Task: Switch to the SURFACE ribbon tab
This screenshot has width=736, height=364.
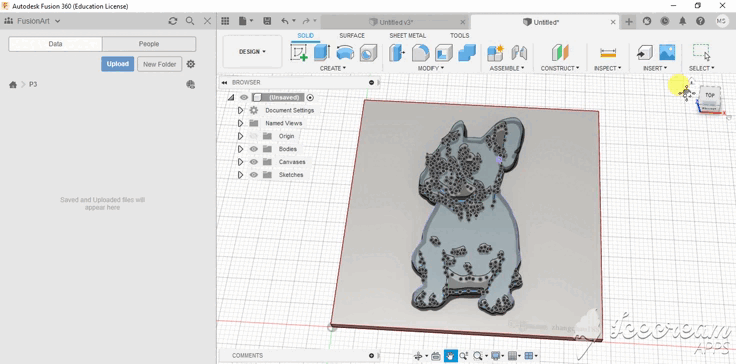Action: pyautogui.click(x=352, y=36)
